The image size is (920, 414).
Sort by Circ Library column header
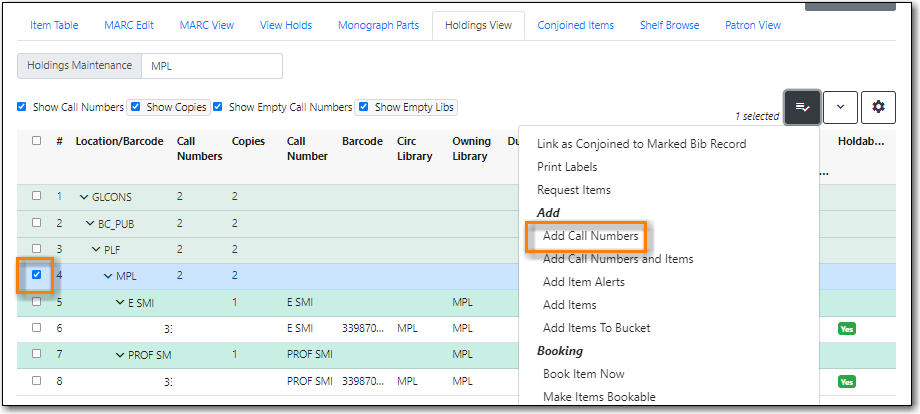click(414, 149)
